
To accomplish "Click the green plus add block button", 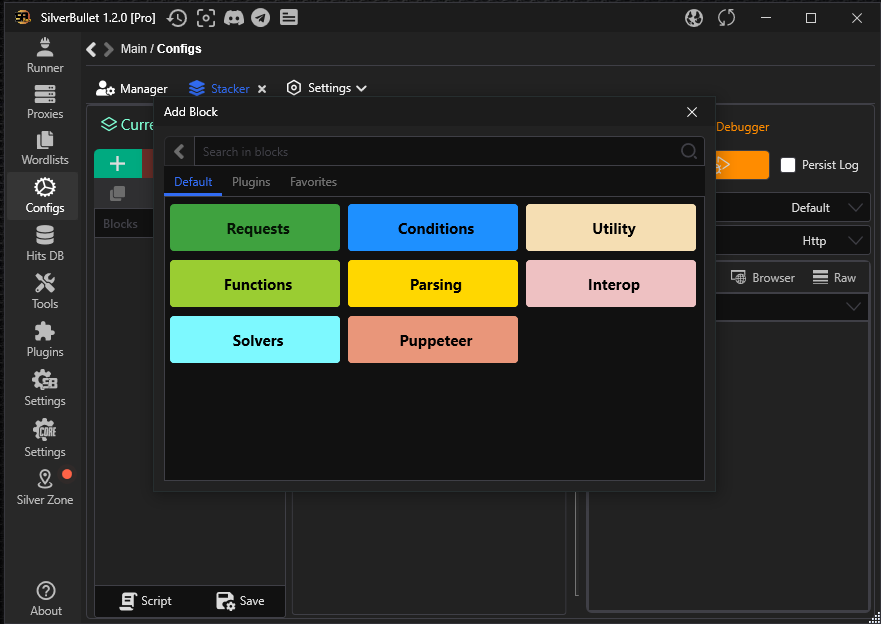I will tap(117, 163).
